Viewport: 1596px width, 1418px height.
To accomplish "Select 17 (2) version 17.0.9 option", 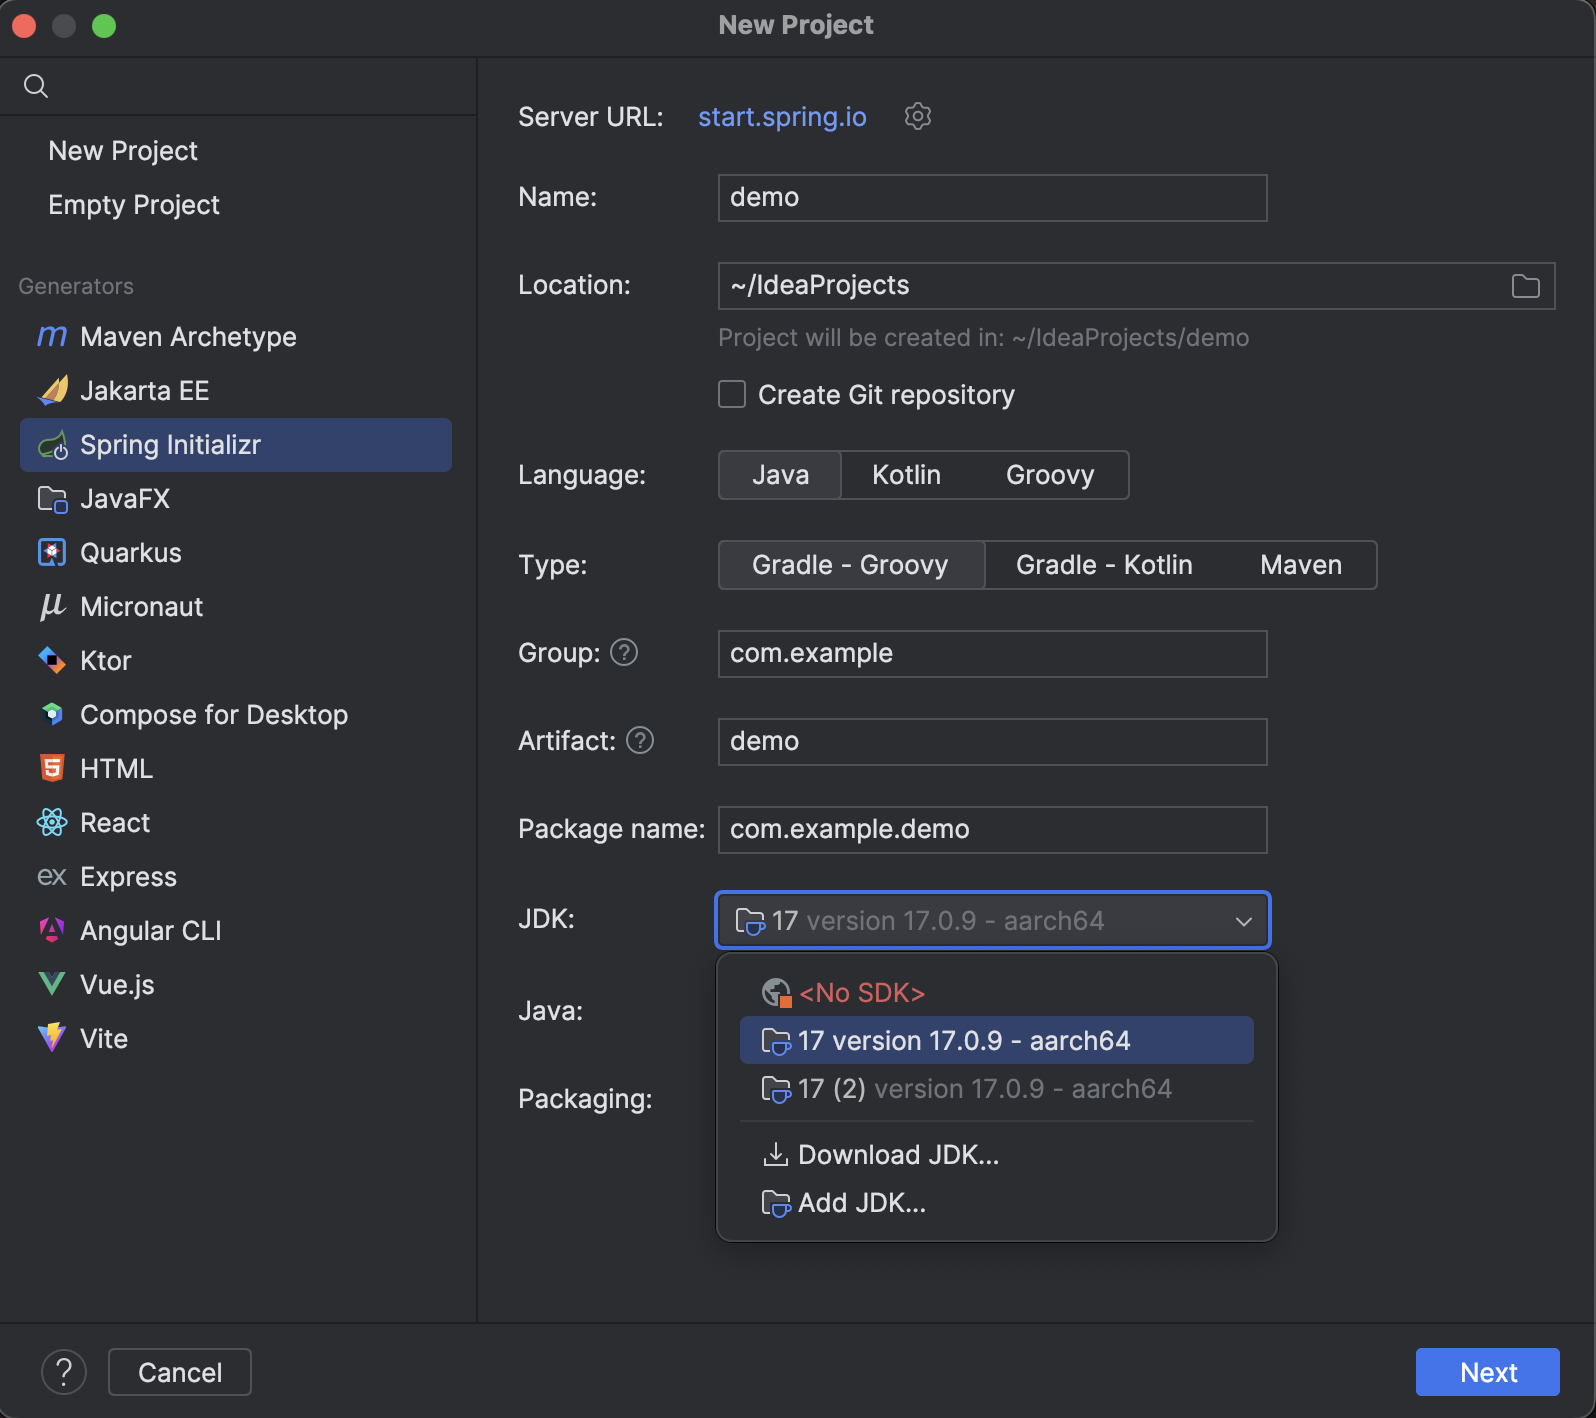I will pos(996,1089).
